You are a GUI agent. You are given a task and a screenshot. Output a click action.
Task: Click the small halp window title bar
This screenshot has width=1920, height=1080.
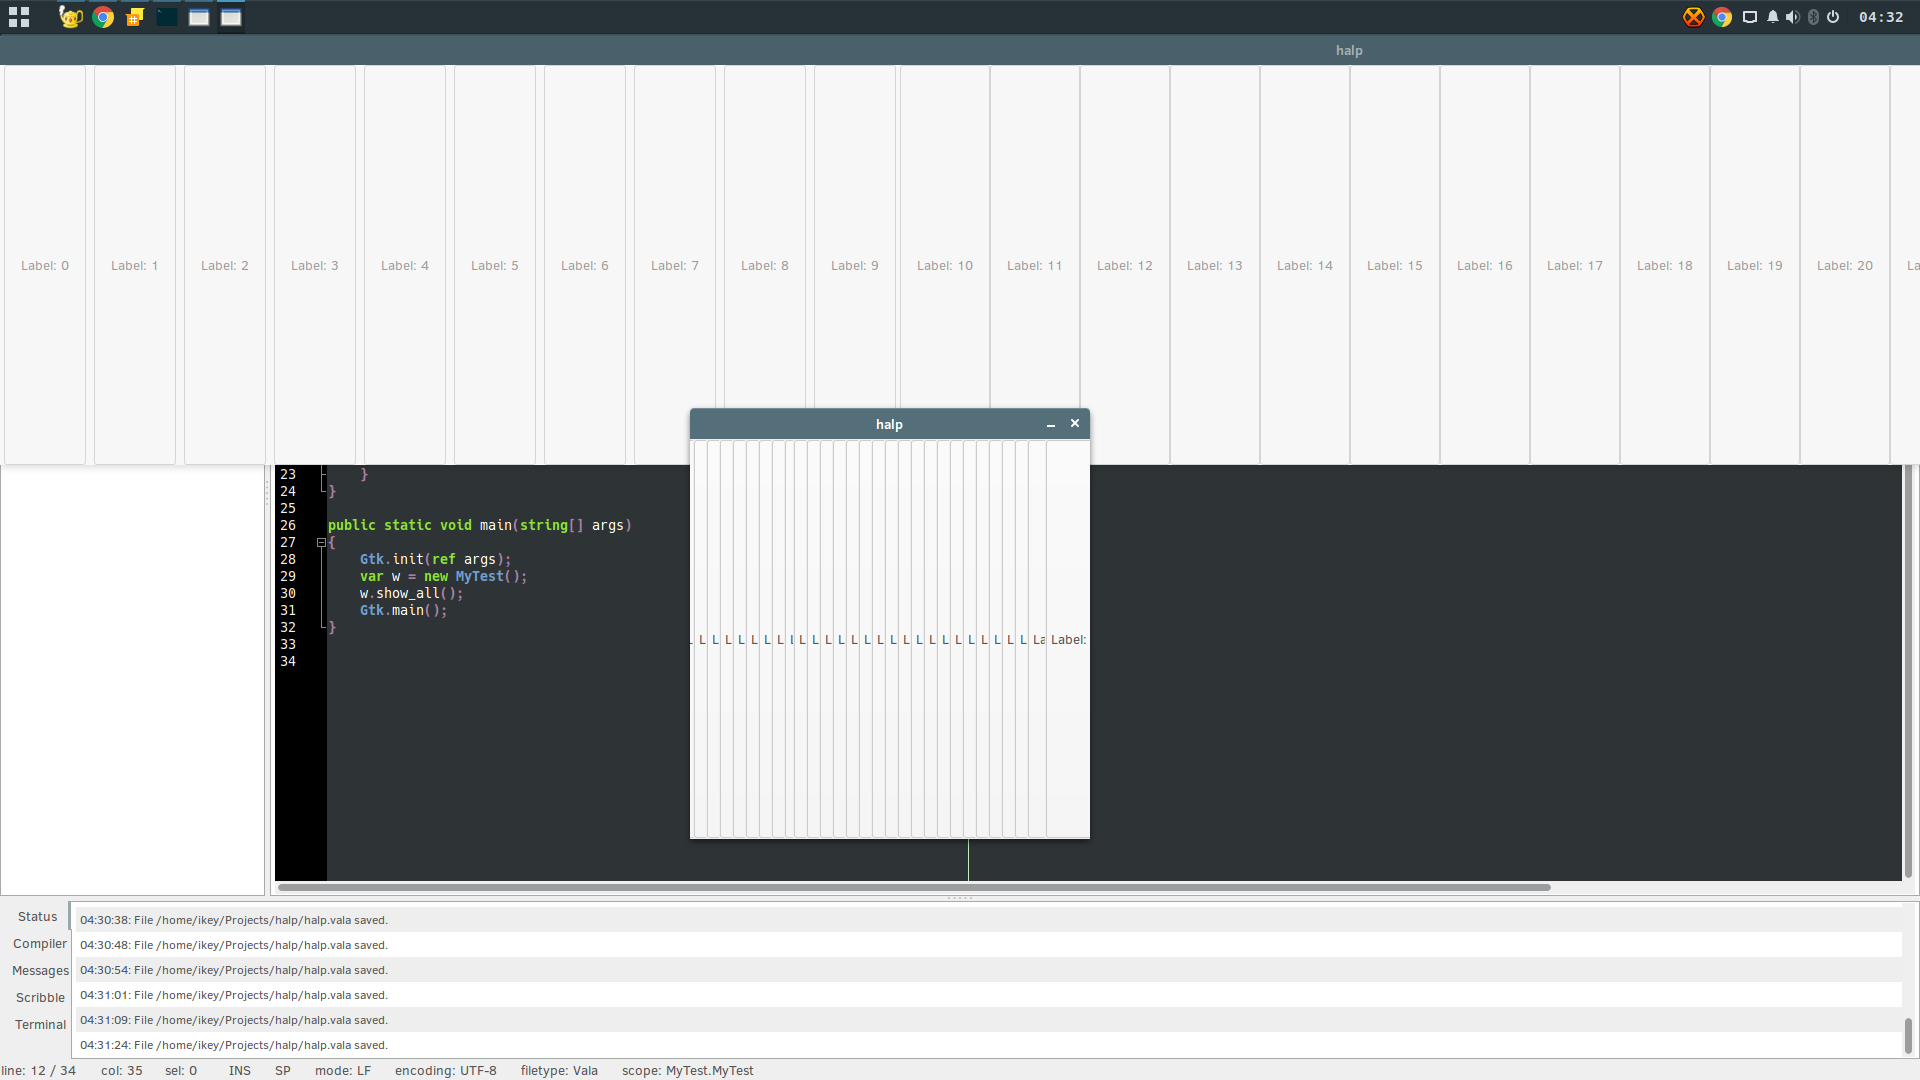889,424
